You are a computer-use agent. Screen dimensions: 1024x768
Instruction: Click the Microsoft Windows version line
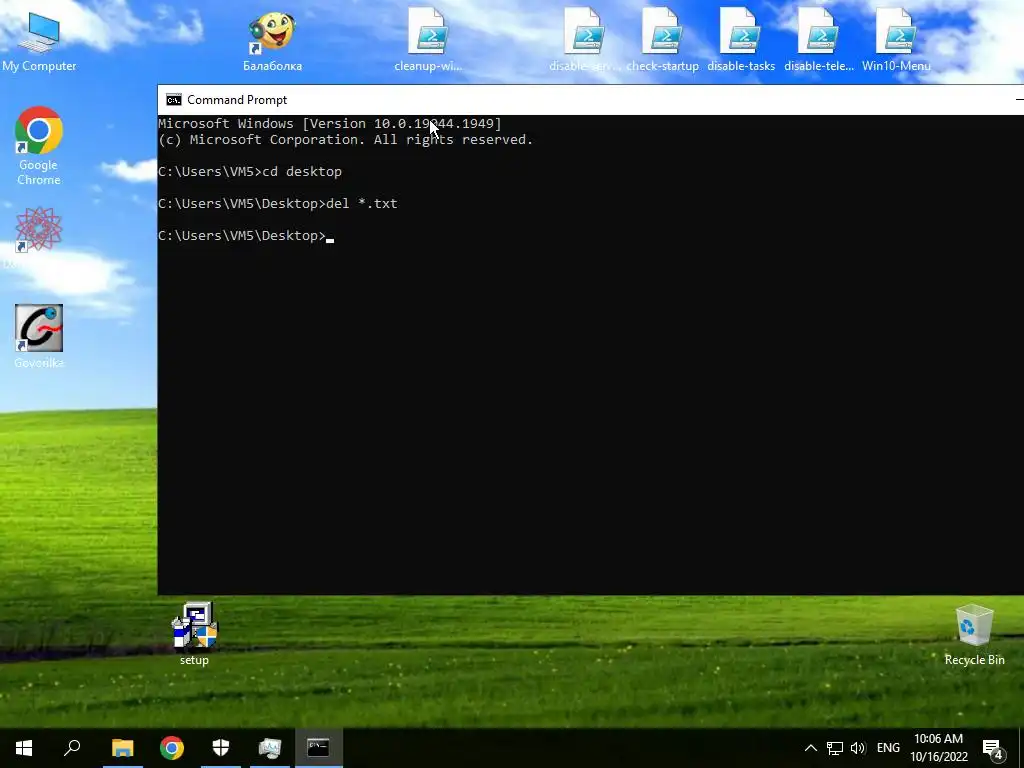330,123
